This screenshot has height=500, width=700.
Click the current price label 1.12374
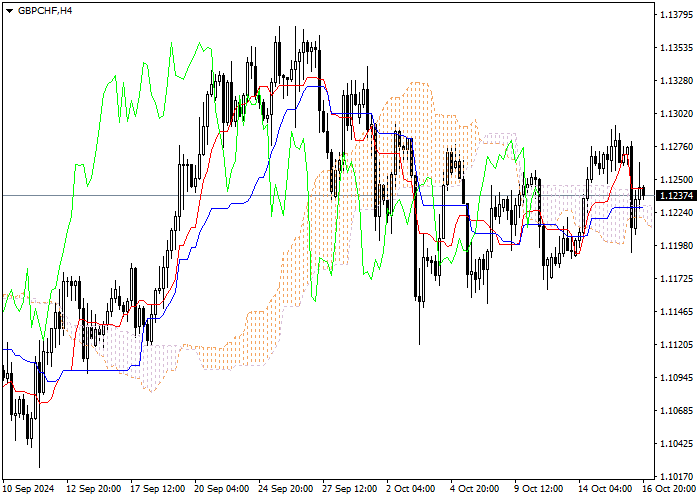[676, 196]
